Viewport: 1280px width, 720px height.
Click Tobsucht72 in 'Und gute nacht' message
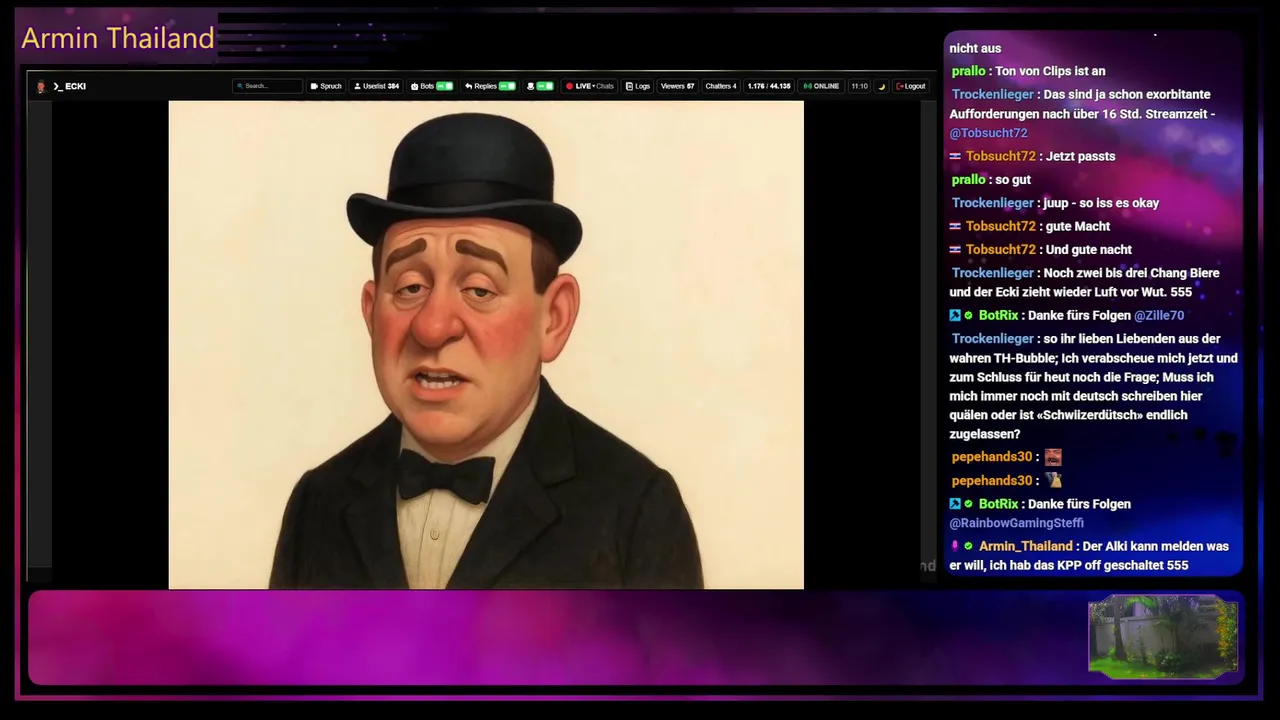[1000, 250]
